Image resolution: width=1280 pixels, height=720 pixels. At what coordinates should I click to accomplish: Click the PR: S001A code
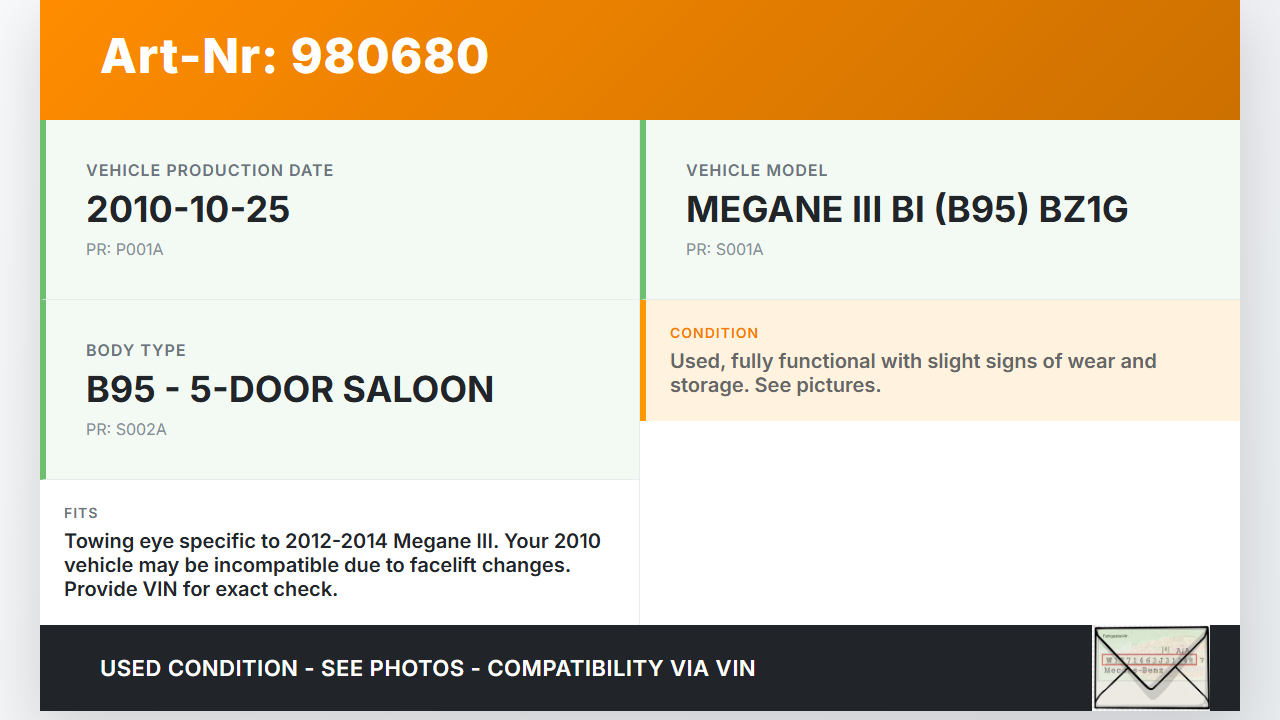click(x=725, y=250)
